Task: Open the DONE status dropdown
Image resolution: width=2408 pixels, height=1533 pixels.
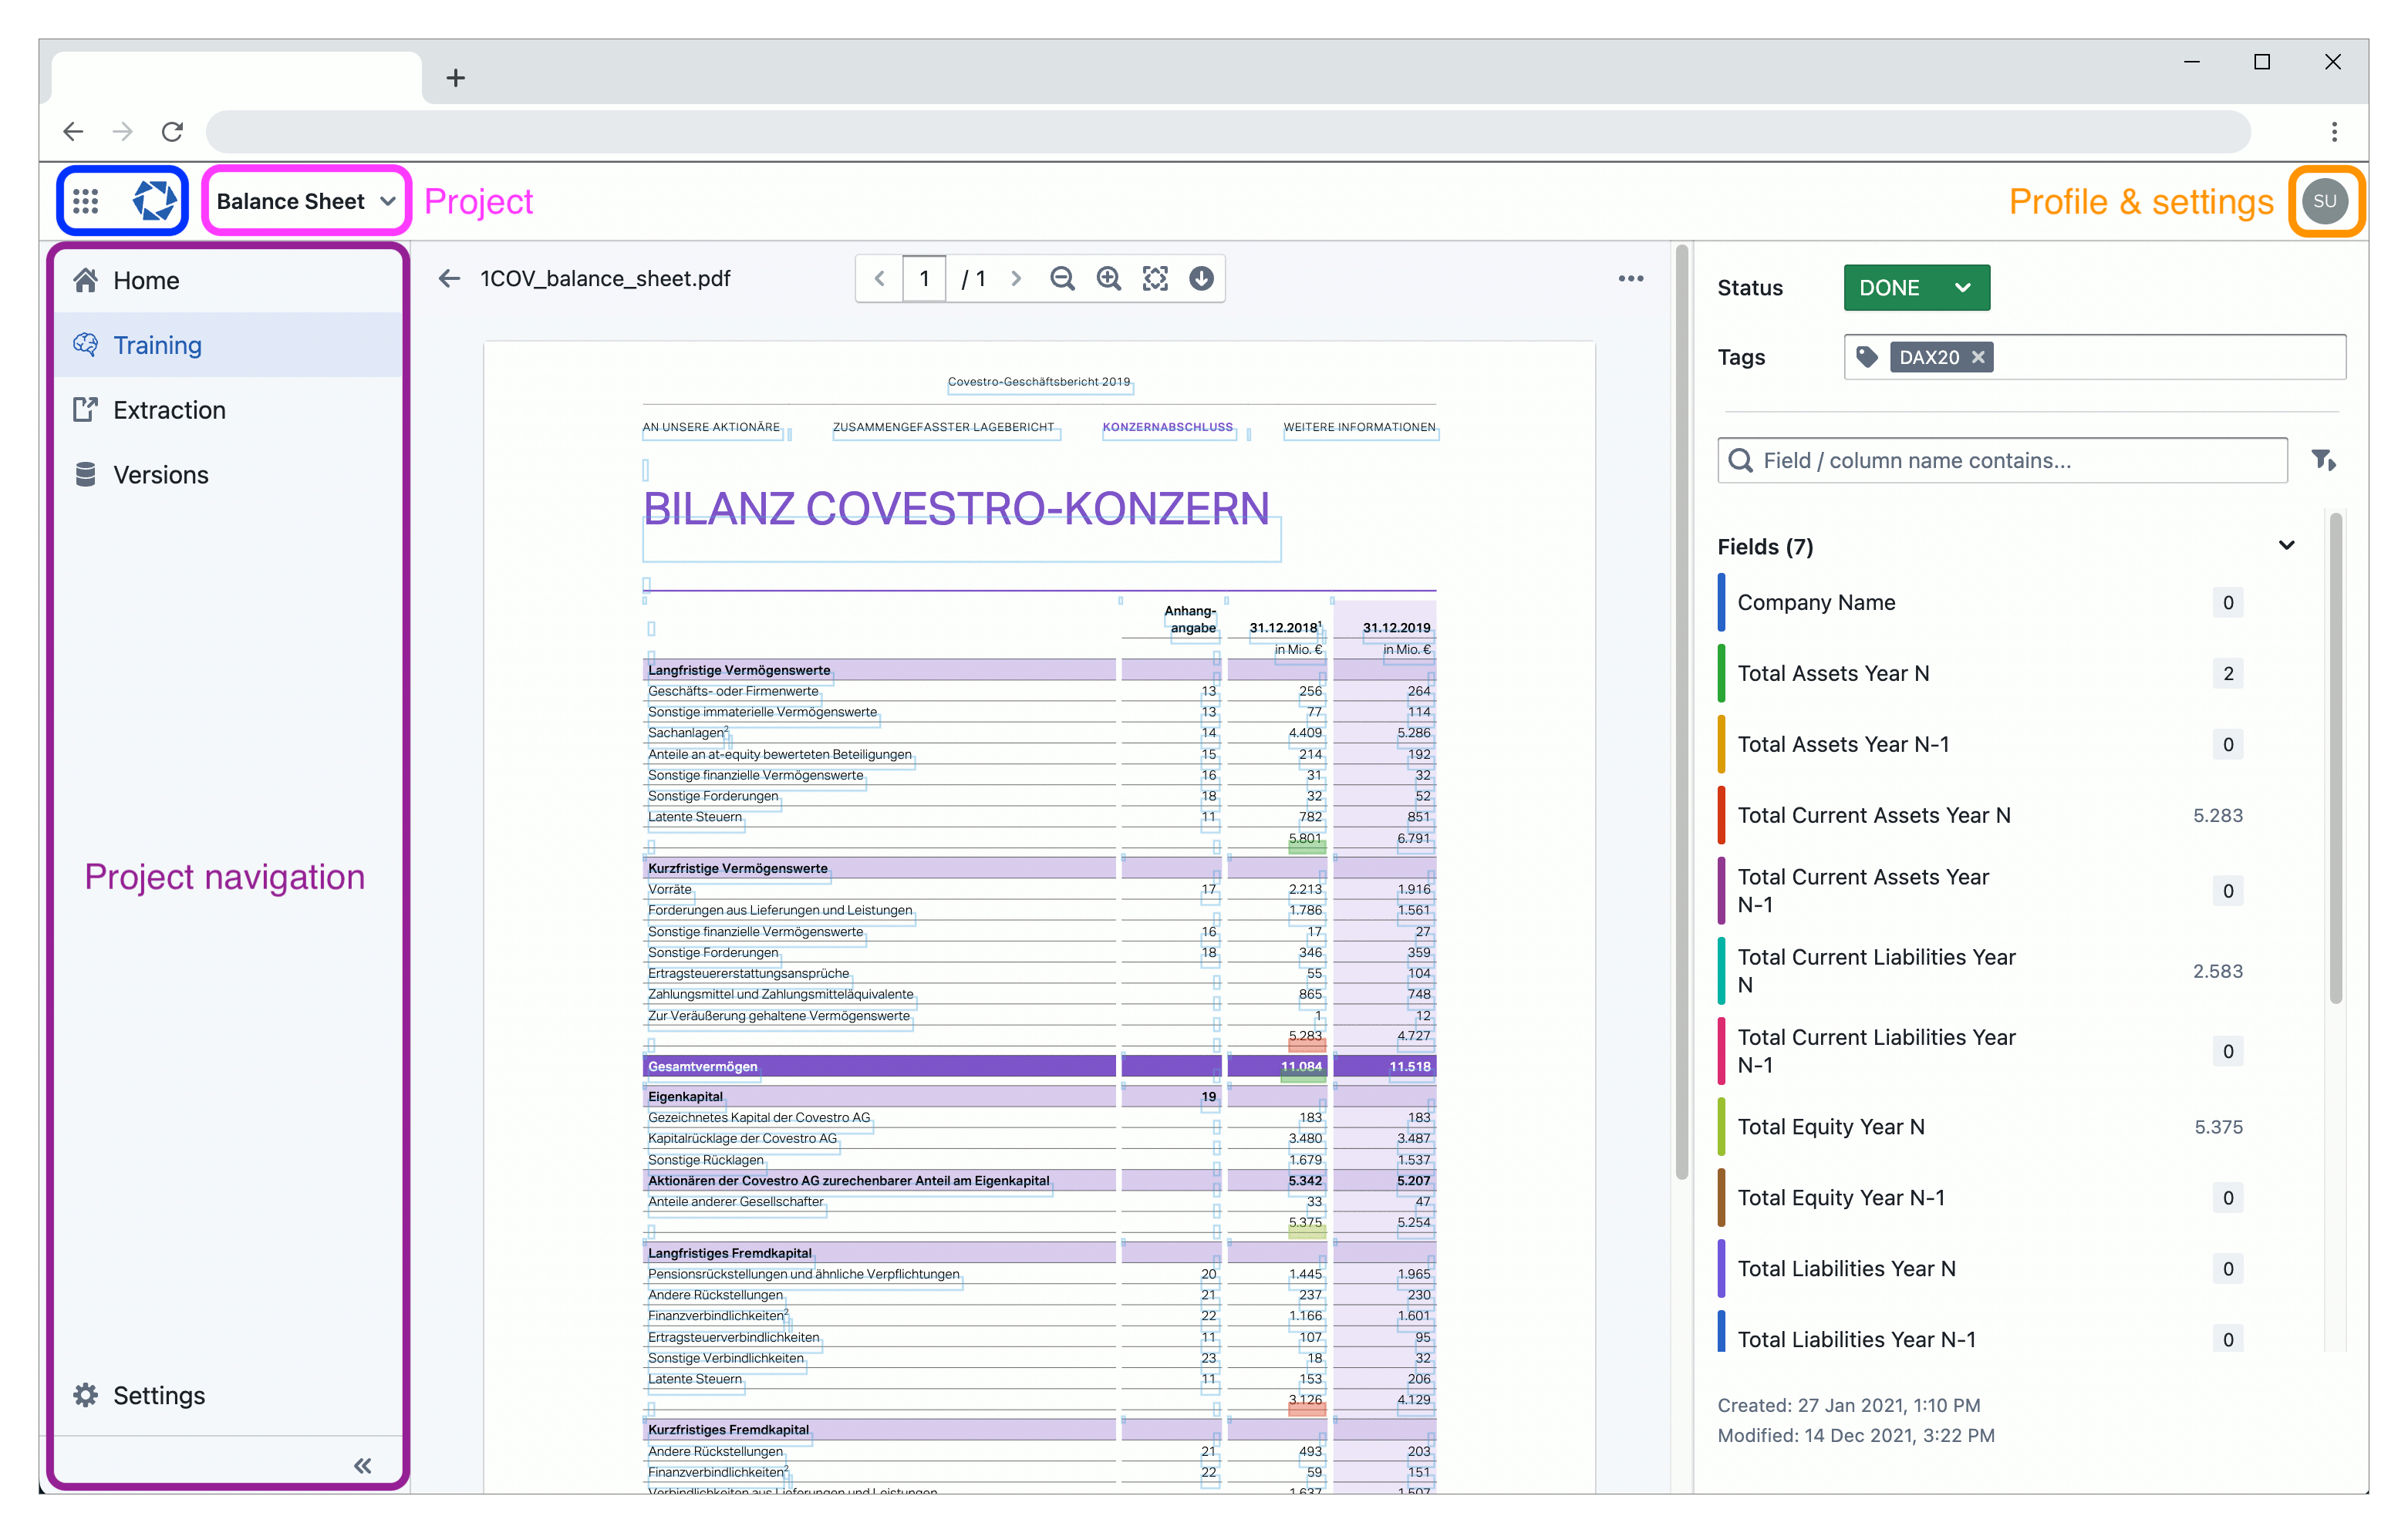Action: click(1916, 288)
